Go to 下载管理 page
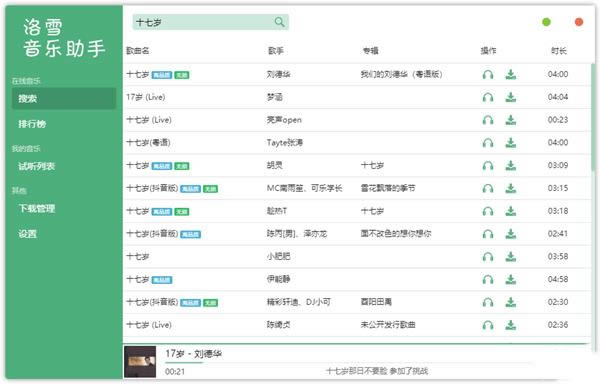Viewport: 600px width, 384px height. pos(37,208)
